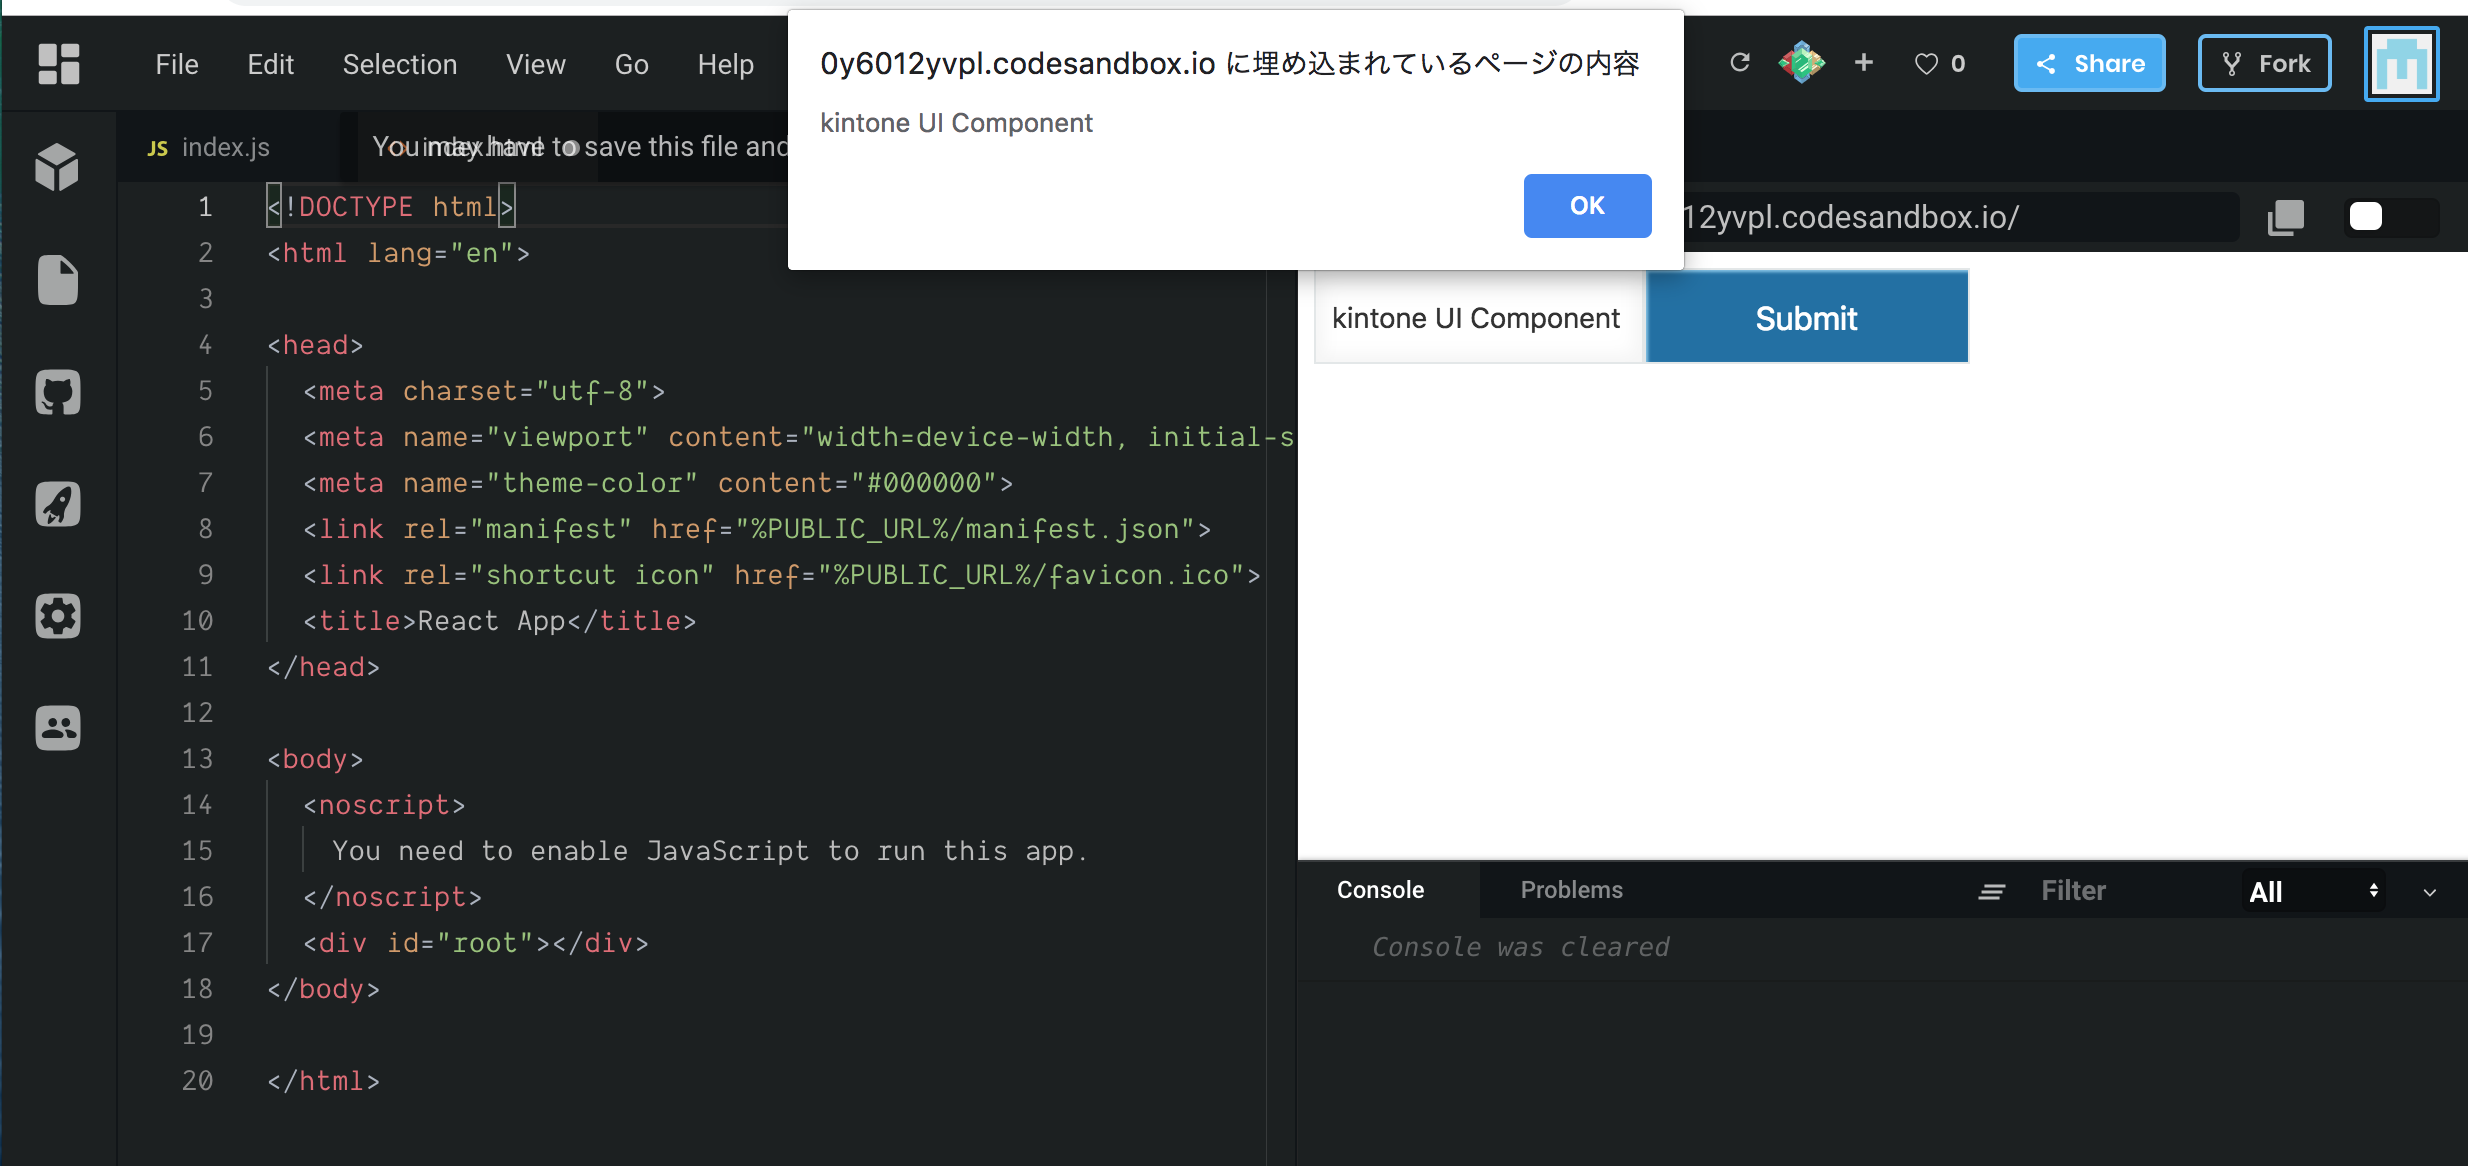2468x1166 pixels.
Task: Click the opening <head> tag line
Action: 315,345
